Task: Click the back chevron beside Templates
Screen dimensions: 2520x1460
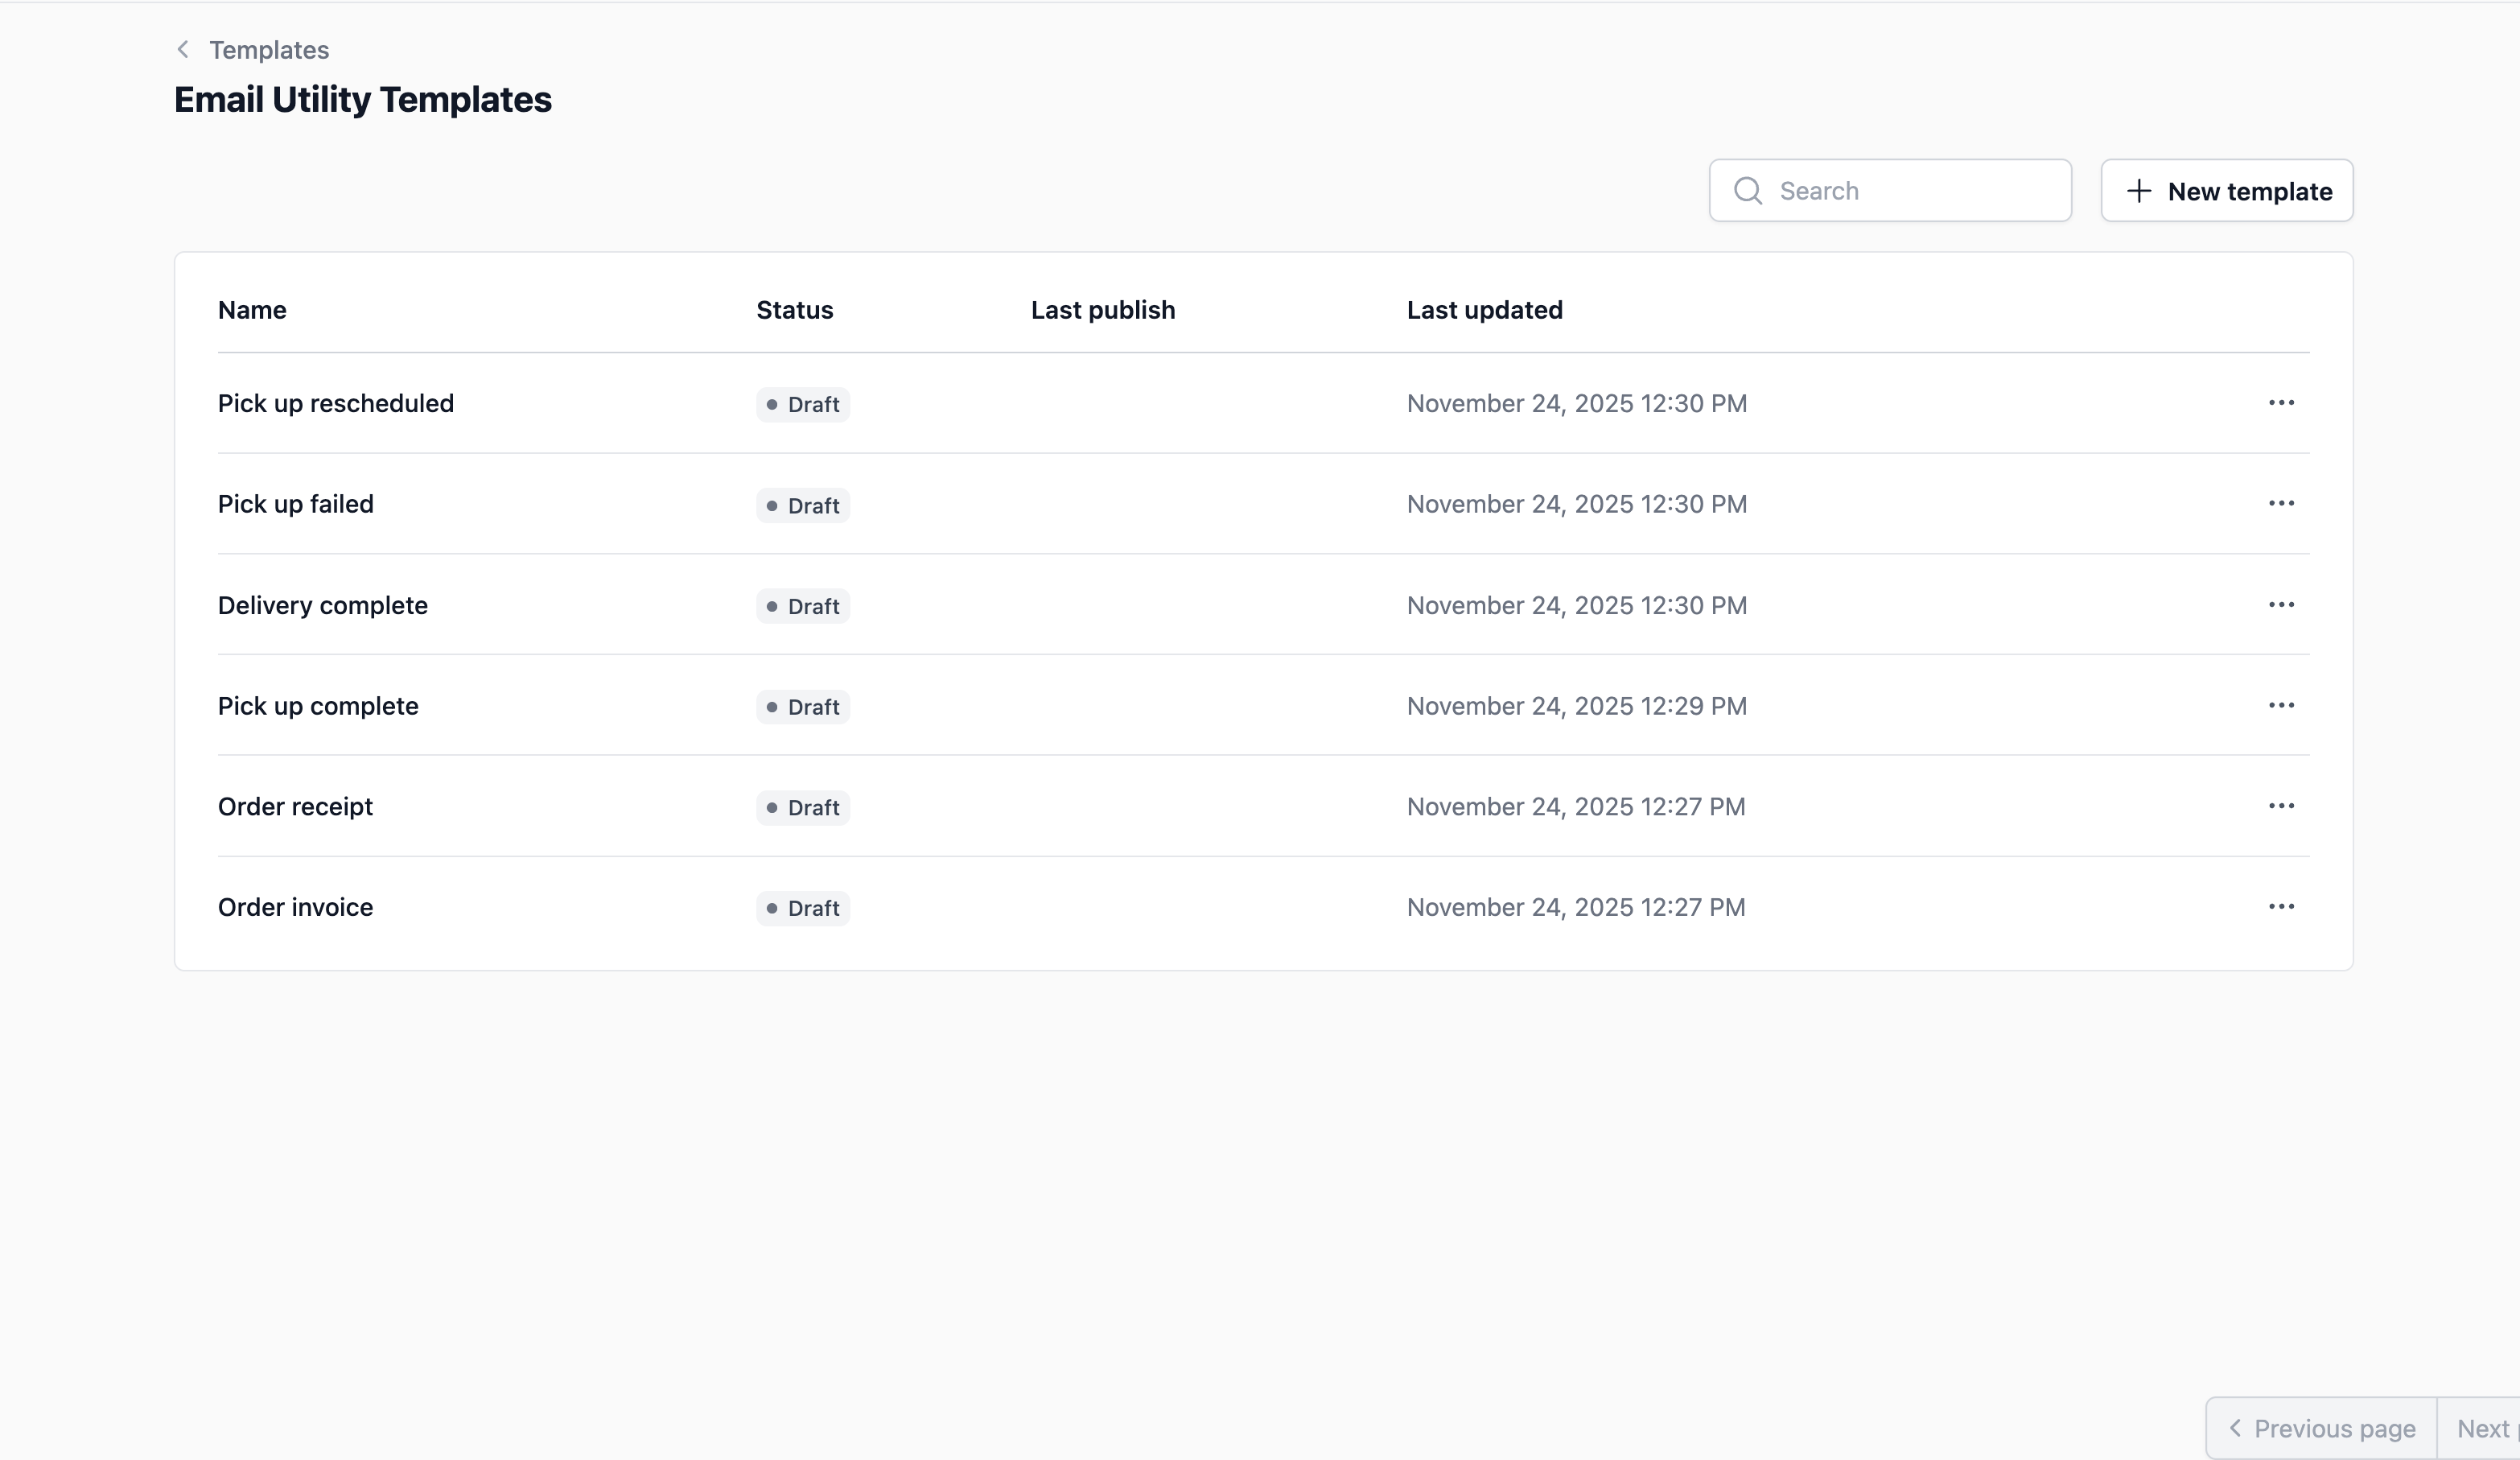Action: (183, 49)
